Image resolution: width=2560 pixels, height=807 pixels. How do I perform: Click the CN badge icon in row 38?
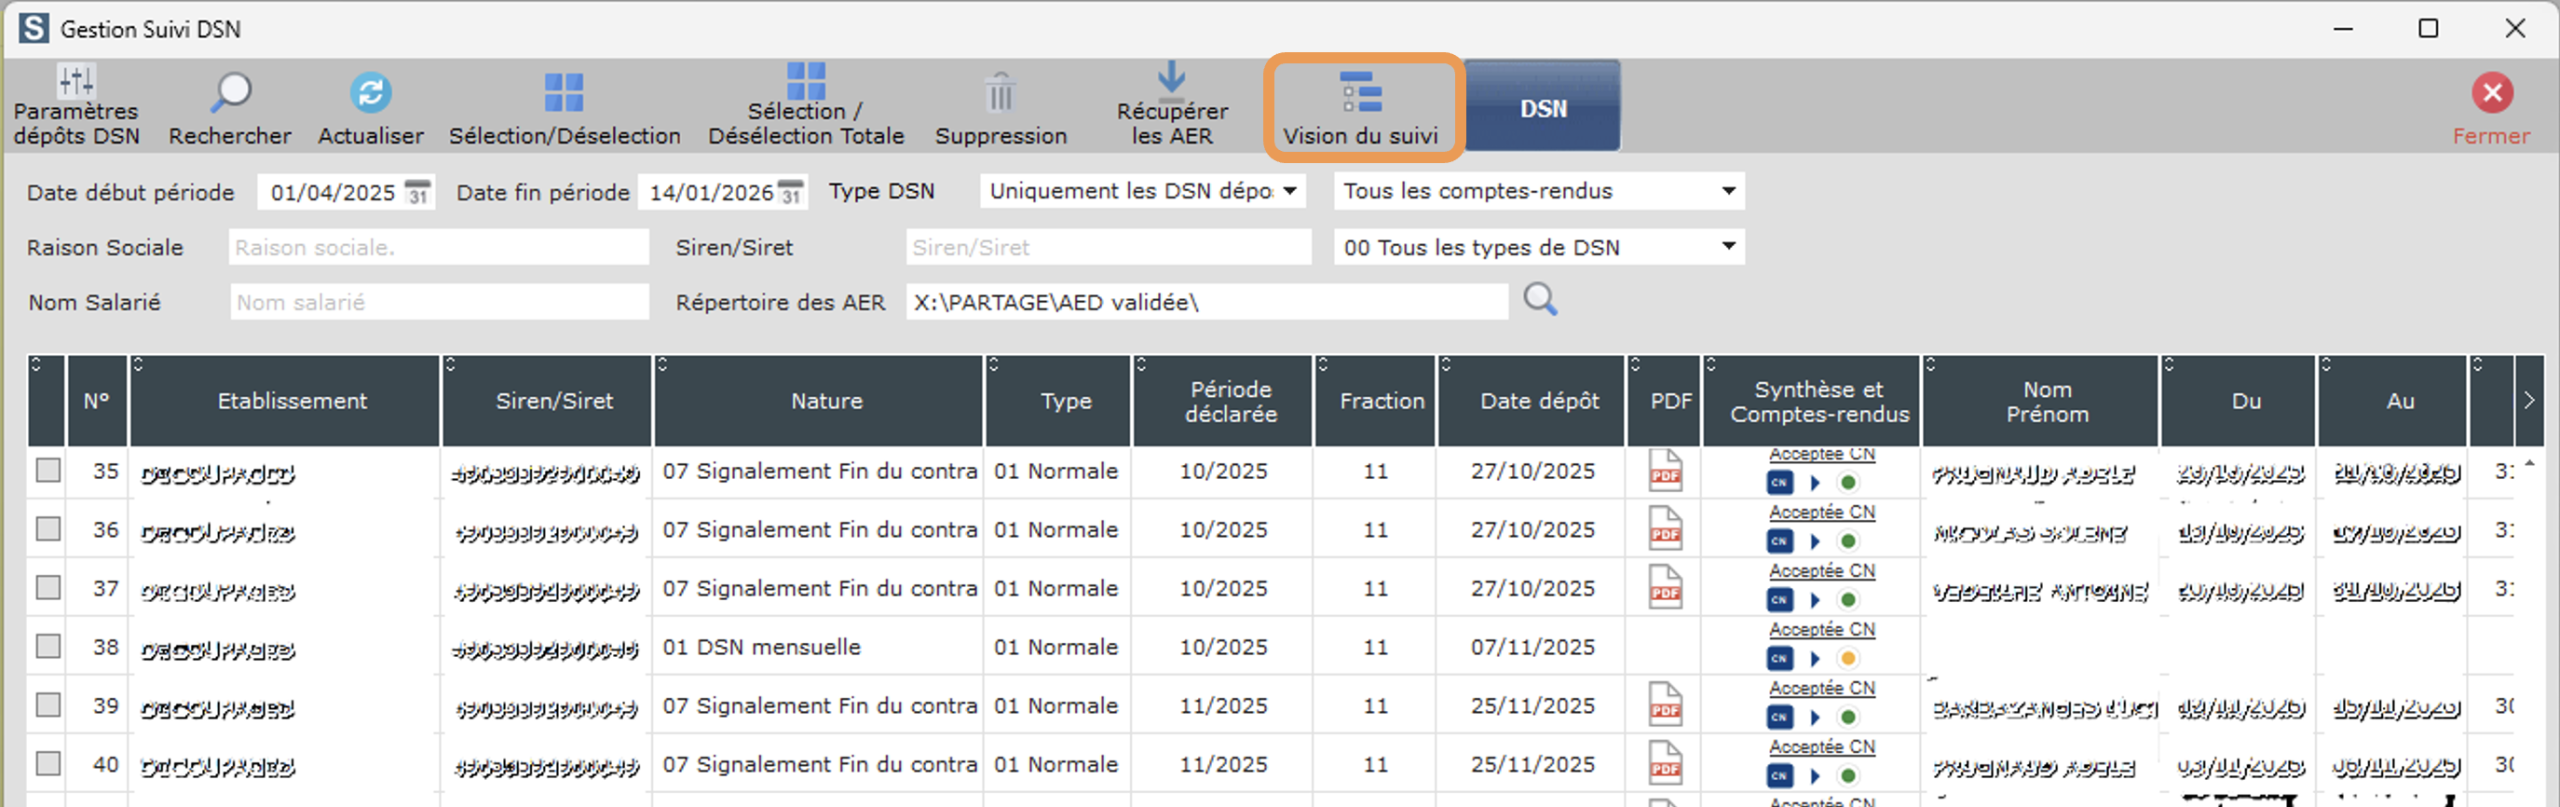(1779, 659)
